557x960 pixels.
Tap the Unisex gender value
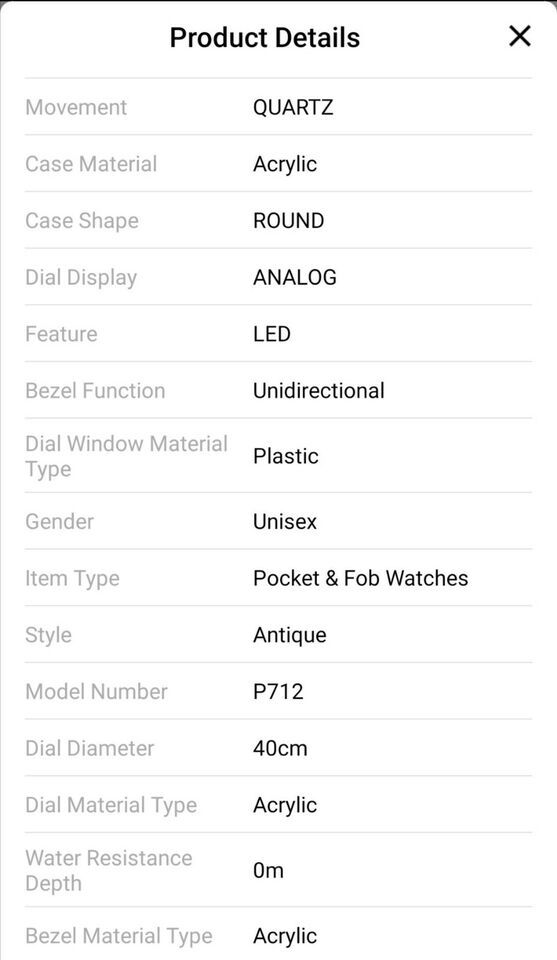pos(285,522)
